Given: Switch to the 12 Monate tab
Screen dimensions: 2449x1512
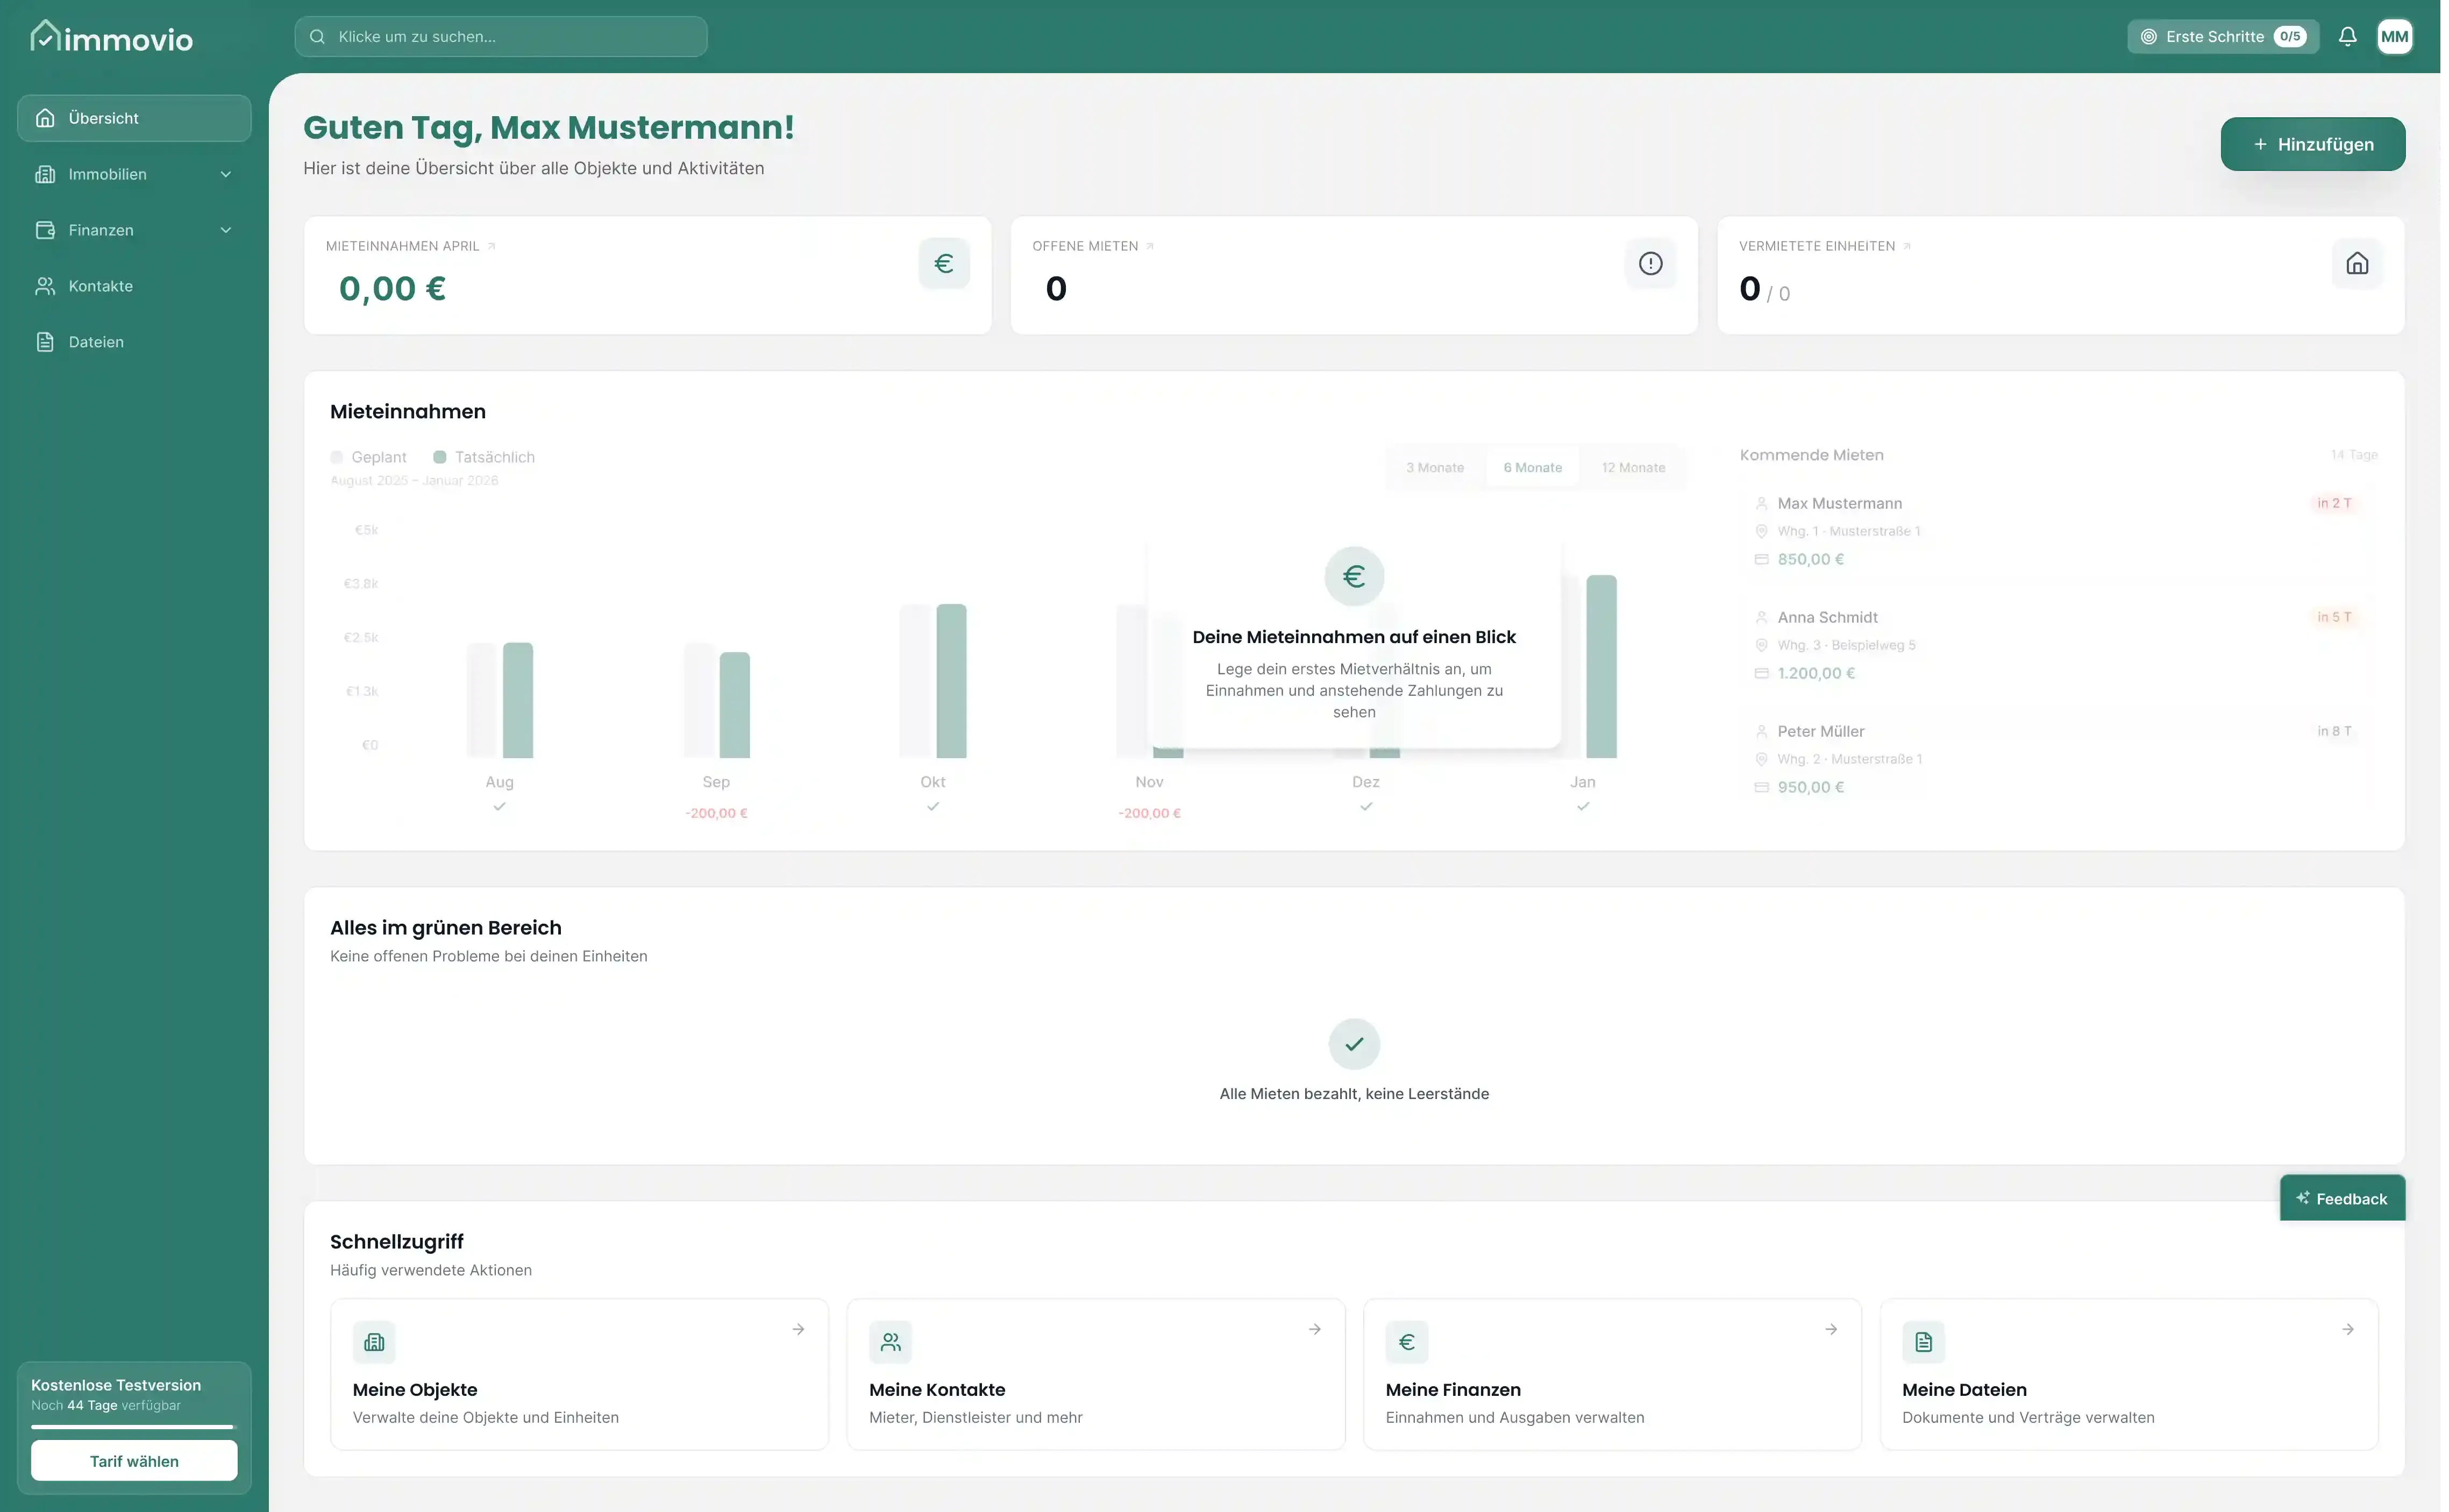Looking at the screenshot, I should click(1633, 467).
